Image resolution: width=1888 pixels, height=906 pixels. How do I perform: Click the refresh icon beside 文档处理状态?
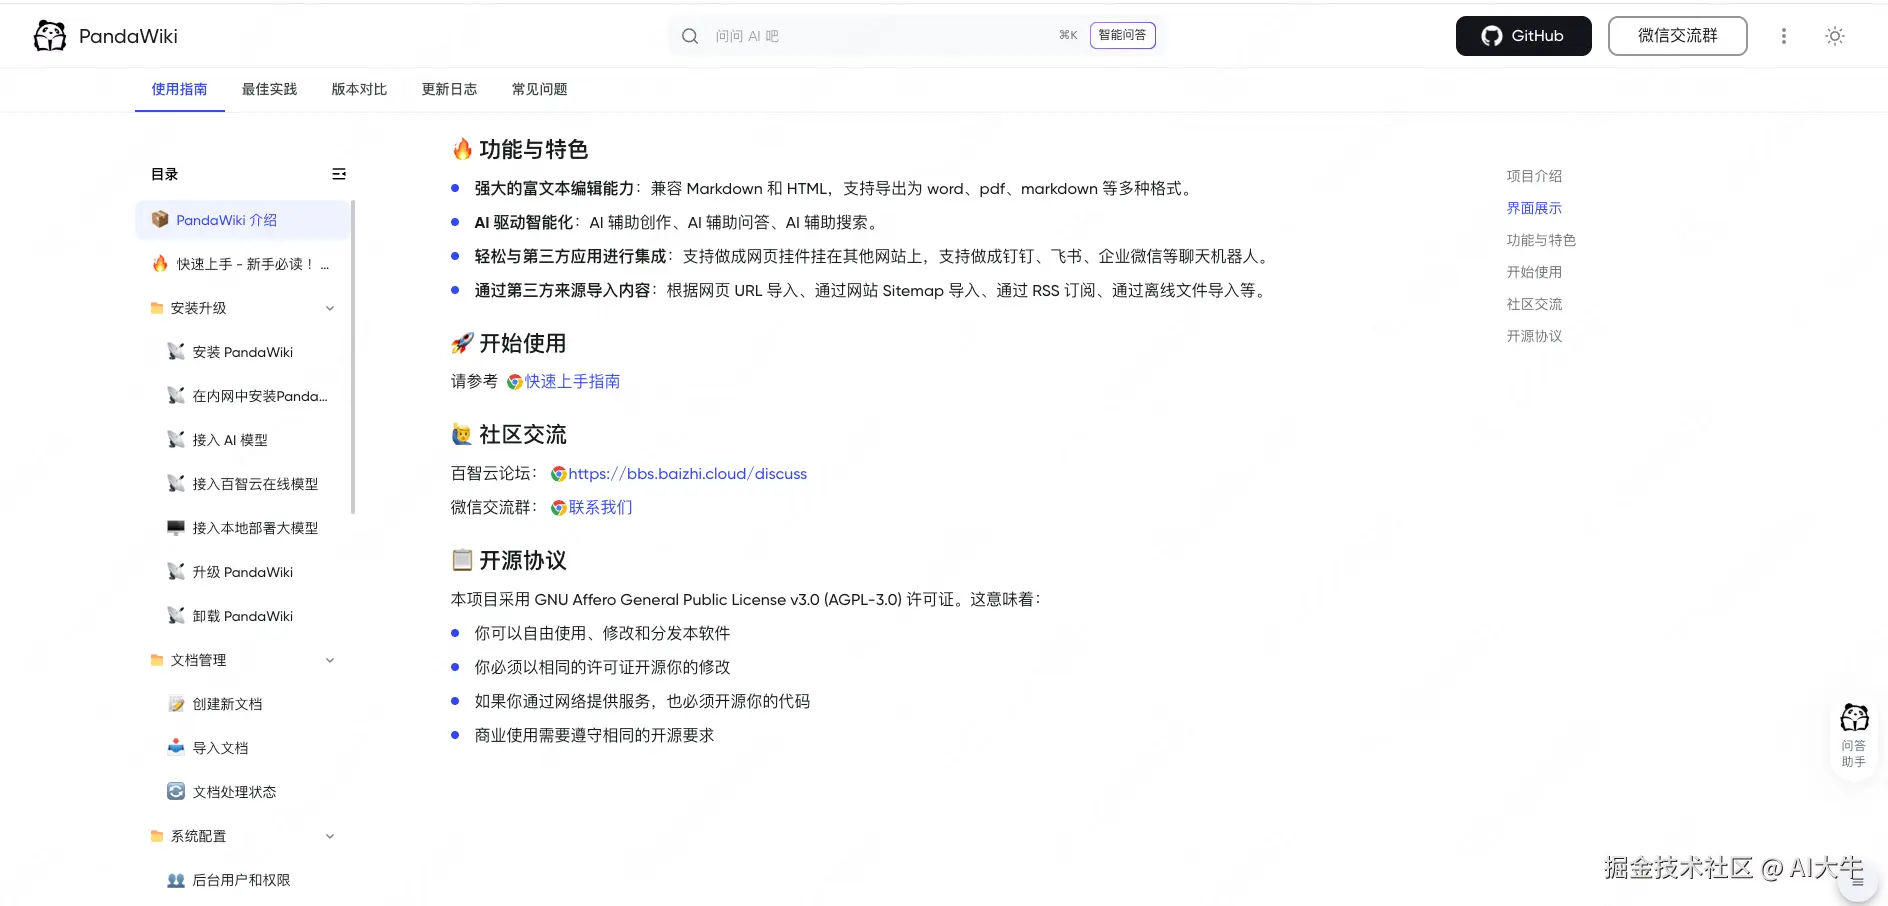[x=176, y=791]
